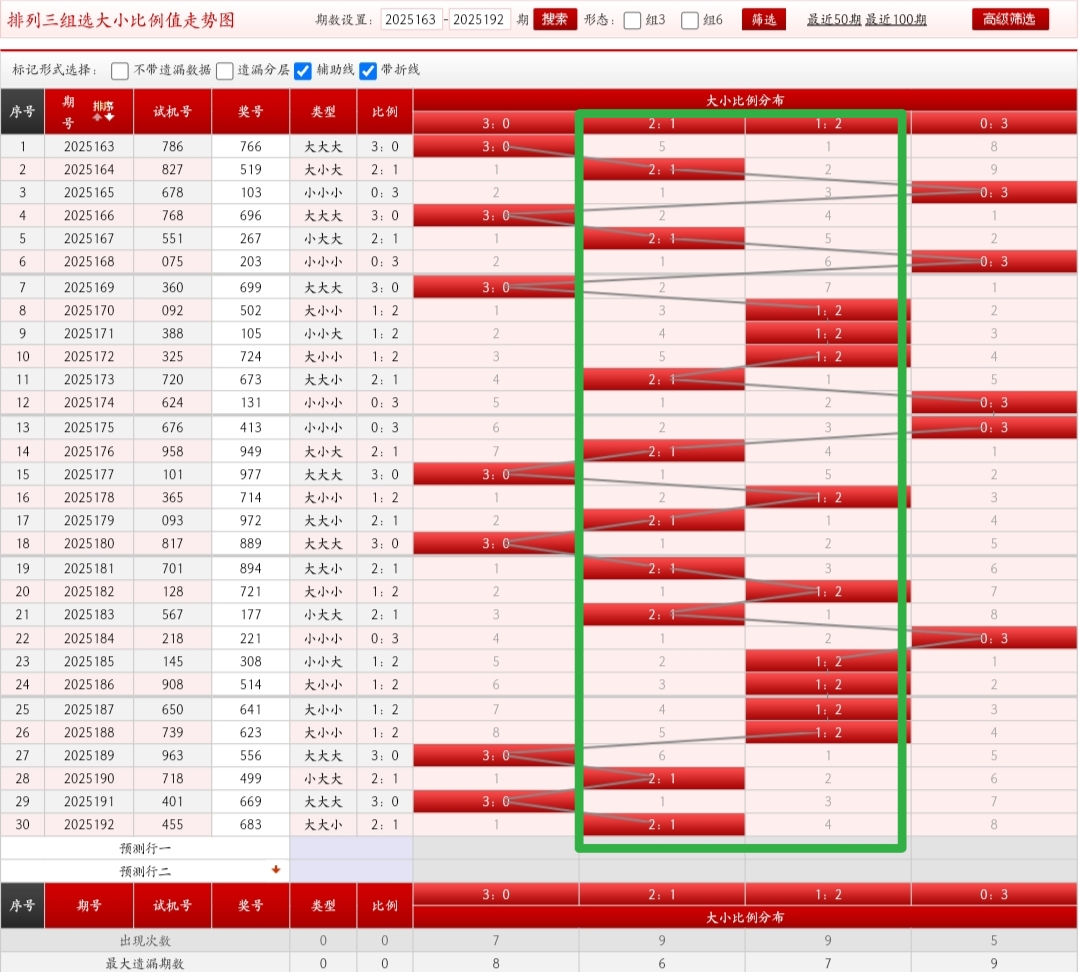Click the 0:3 column header at top
The height and width of the screenshot is (972, 1080).
994,123
